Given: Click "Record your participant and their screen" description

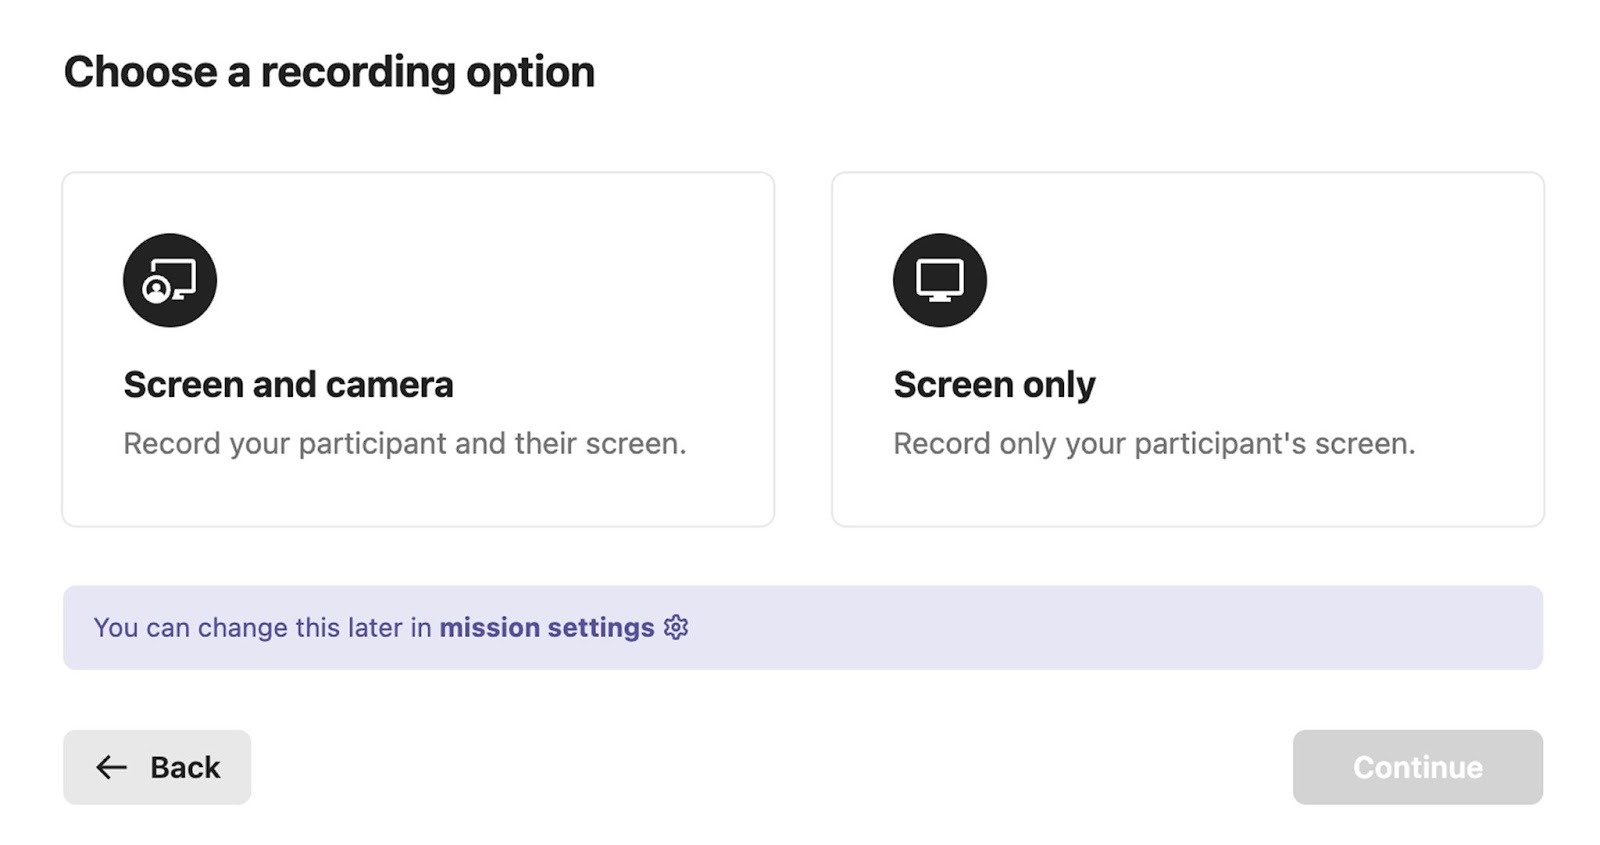Looking at the screenshot, I should [x=404, y=443].
